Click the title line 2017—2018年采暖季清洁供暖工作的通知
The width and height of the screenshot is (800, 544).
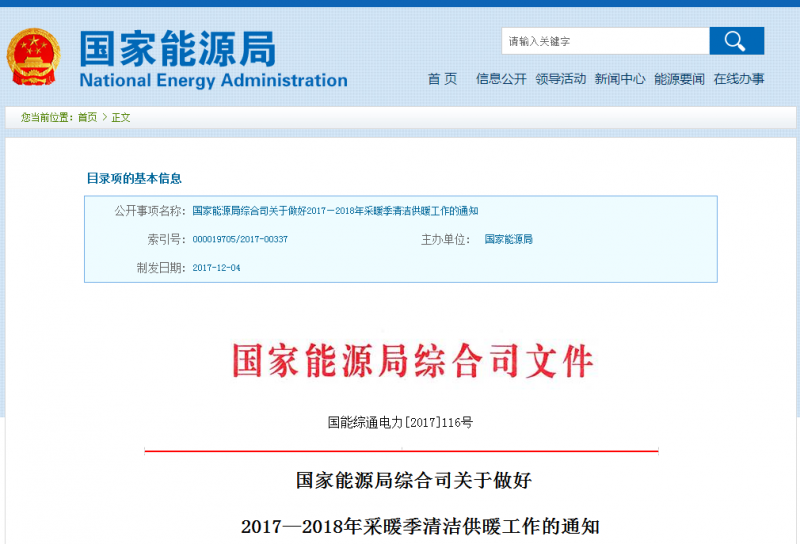click(420, 526)
